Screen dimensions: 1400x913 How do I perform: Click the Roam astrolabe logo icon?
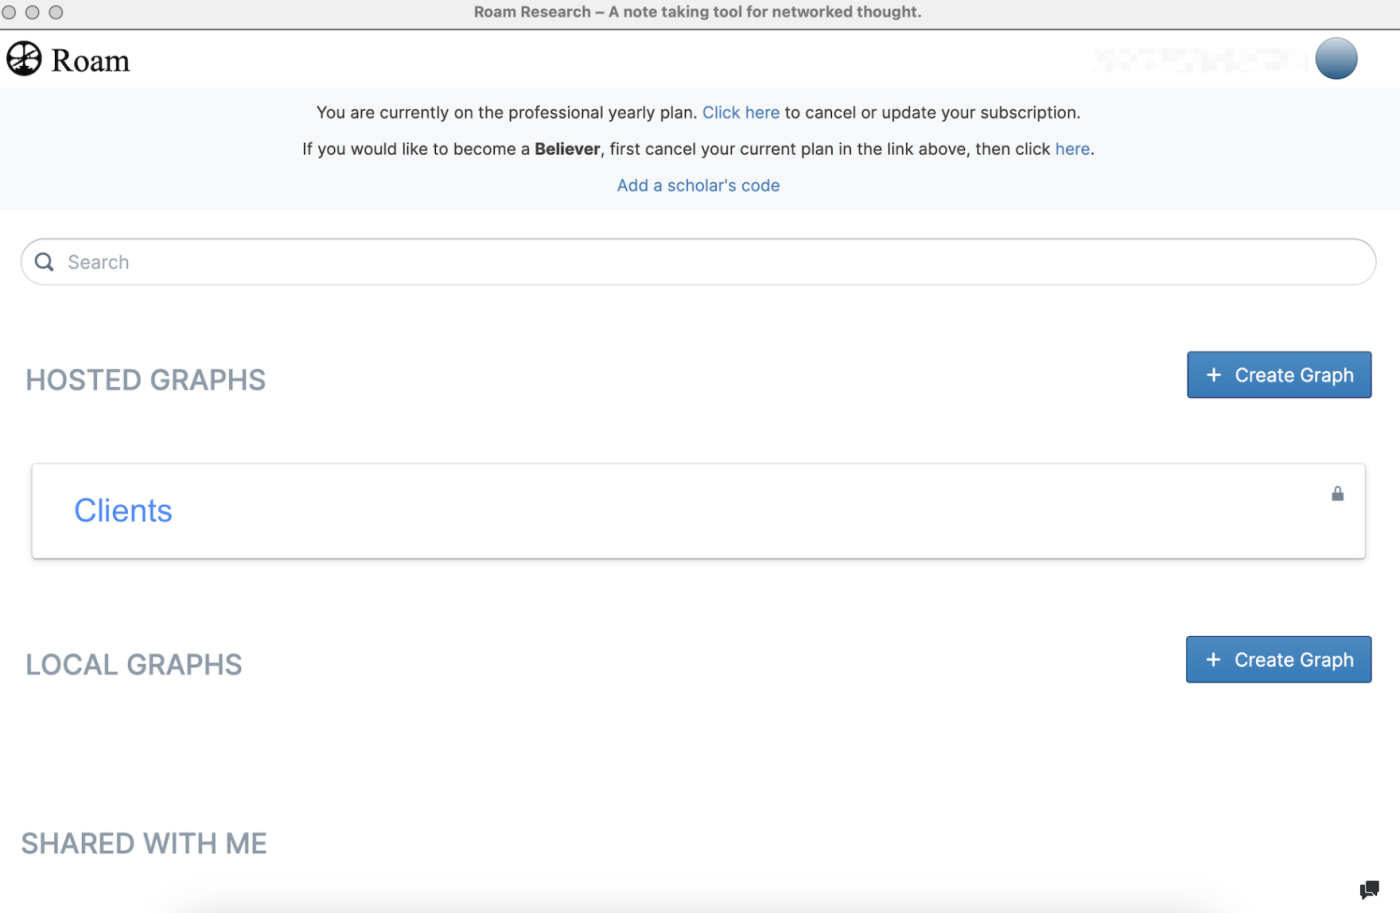(x=24, y=59)
